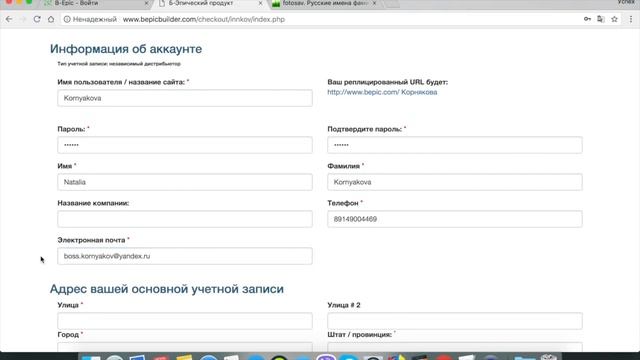
Task: Bookmark this page with the star
Action: pos(614,19)
